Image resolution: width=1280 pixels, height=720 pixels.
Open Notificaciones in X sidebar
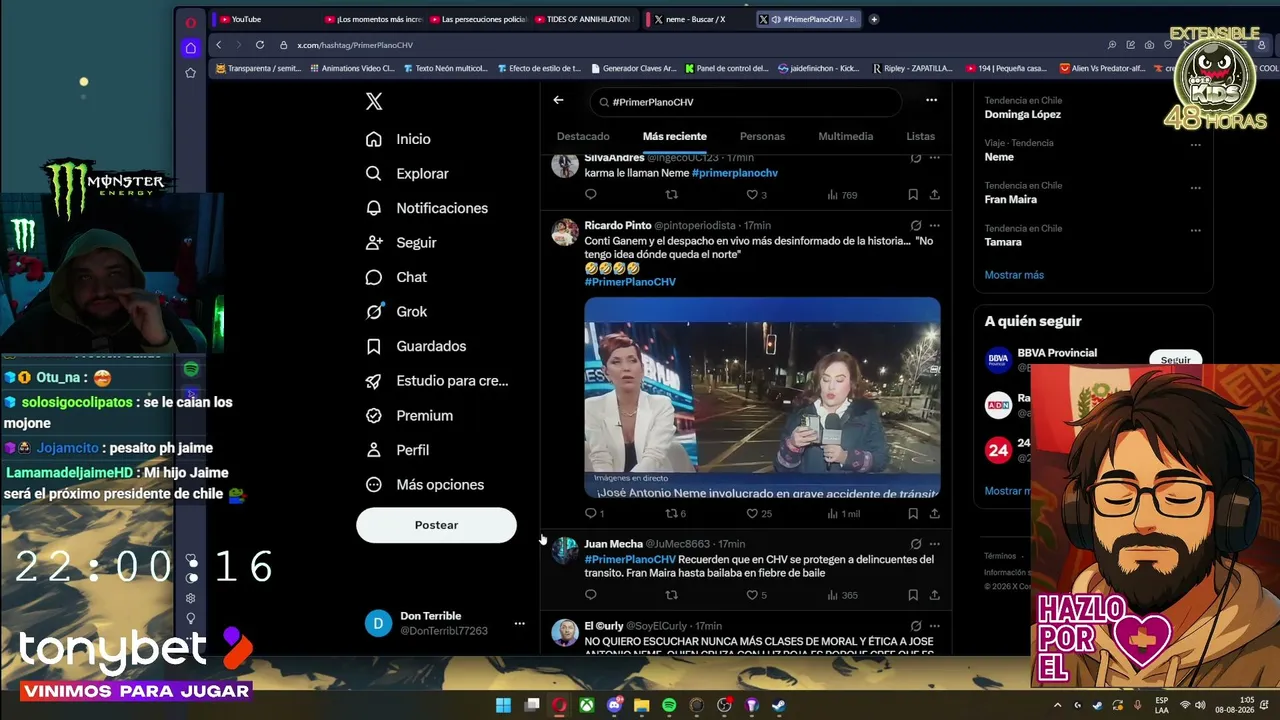pos(427,208)
